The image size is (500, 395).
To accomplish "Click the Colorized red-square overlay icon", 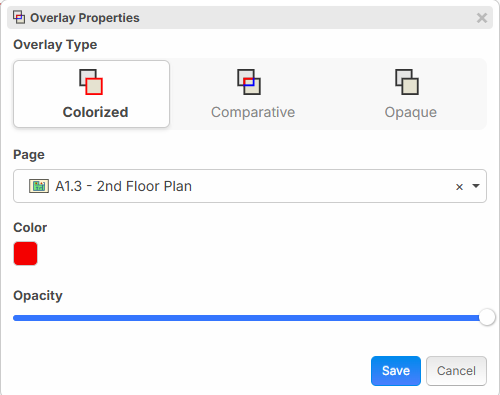I will tap(91, 82).
